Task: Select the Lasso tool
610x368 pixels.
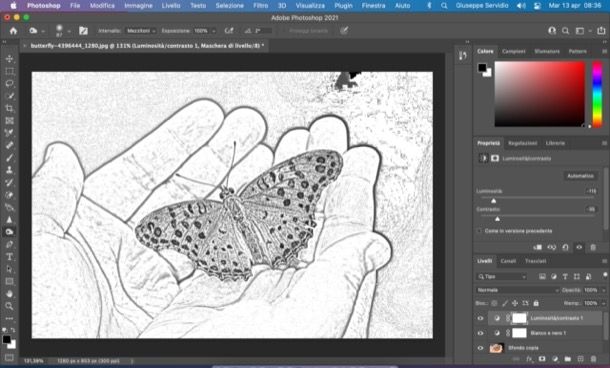Action: (x=9, y=83)
